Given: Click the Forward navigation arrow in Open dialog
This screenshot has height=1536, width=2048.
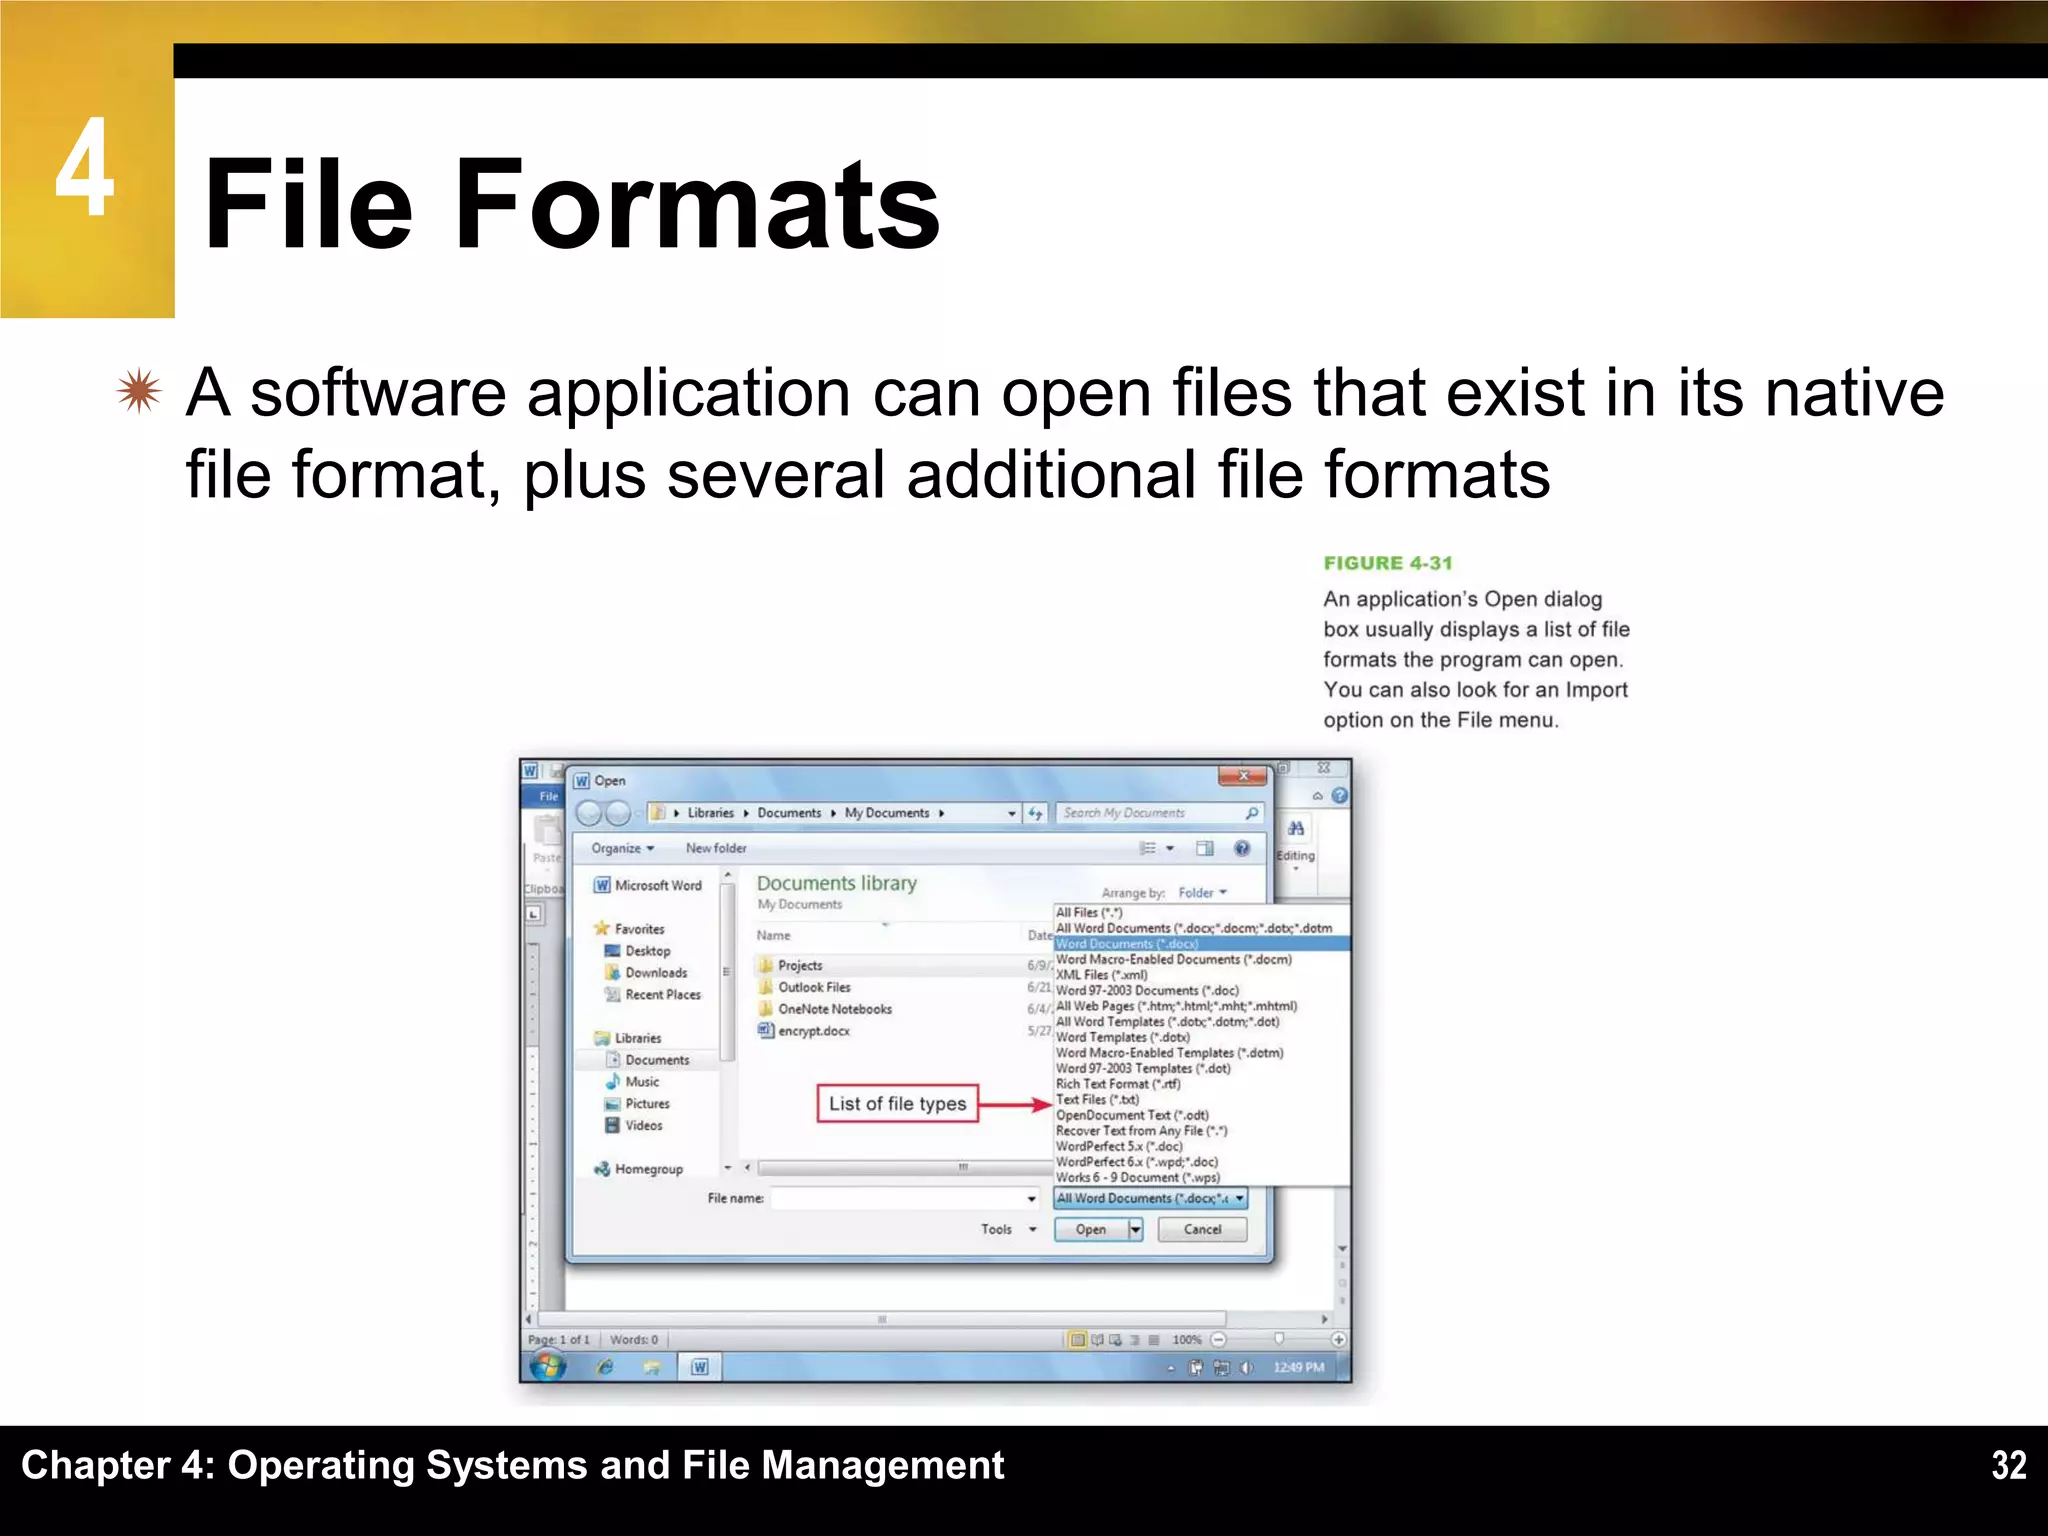Looking at the screenshot, I should (619, 813).
